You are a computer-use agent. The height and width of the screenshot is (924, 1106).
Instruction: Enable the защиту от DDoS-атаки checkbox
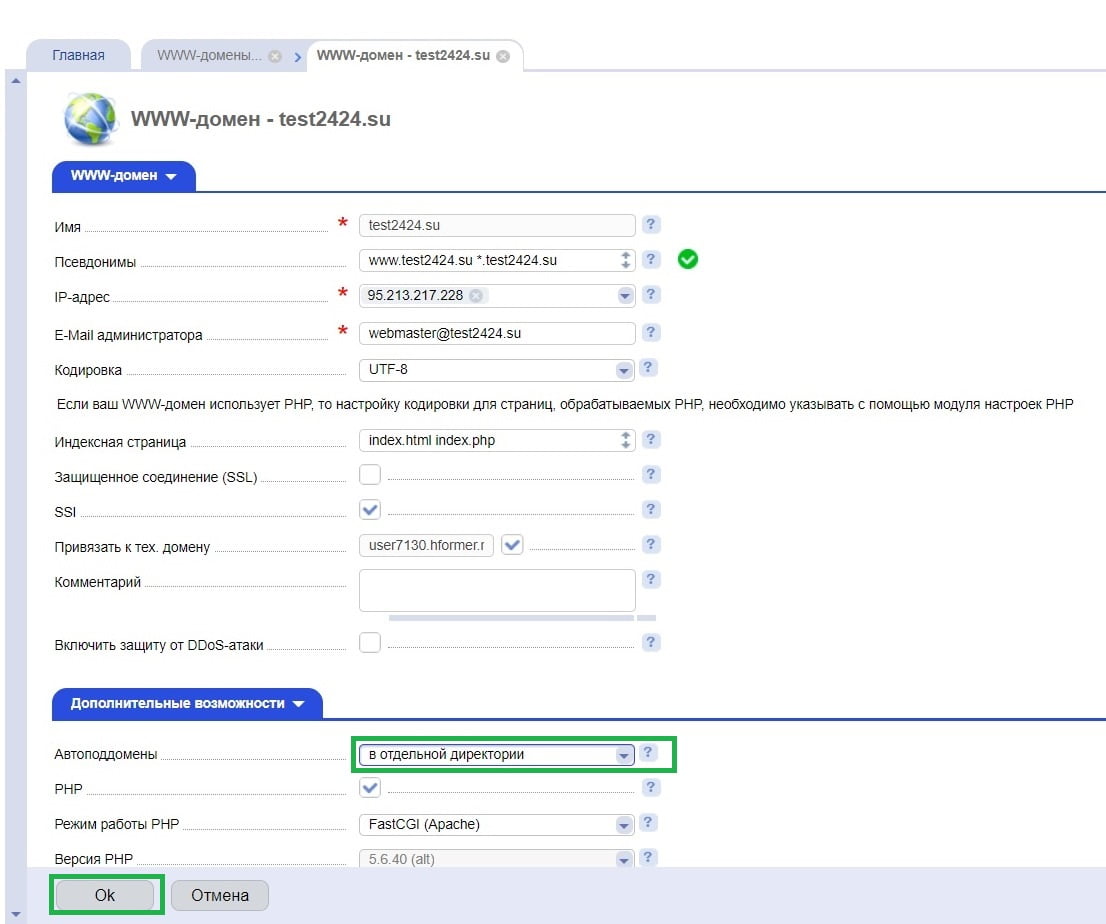pos(370,643)
